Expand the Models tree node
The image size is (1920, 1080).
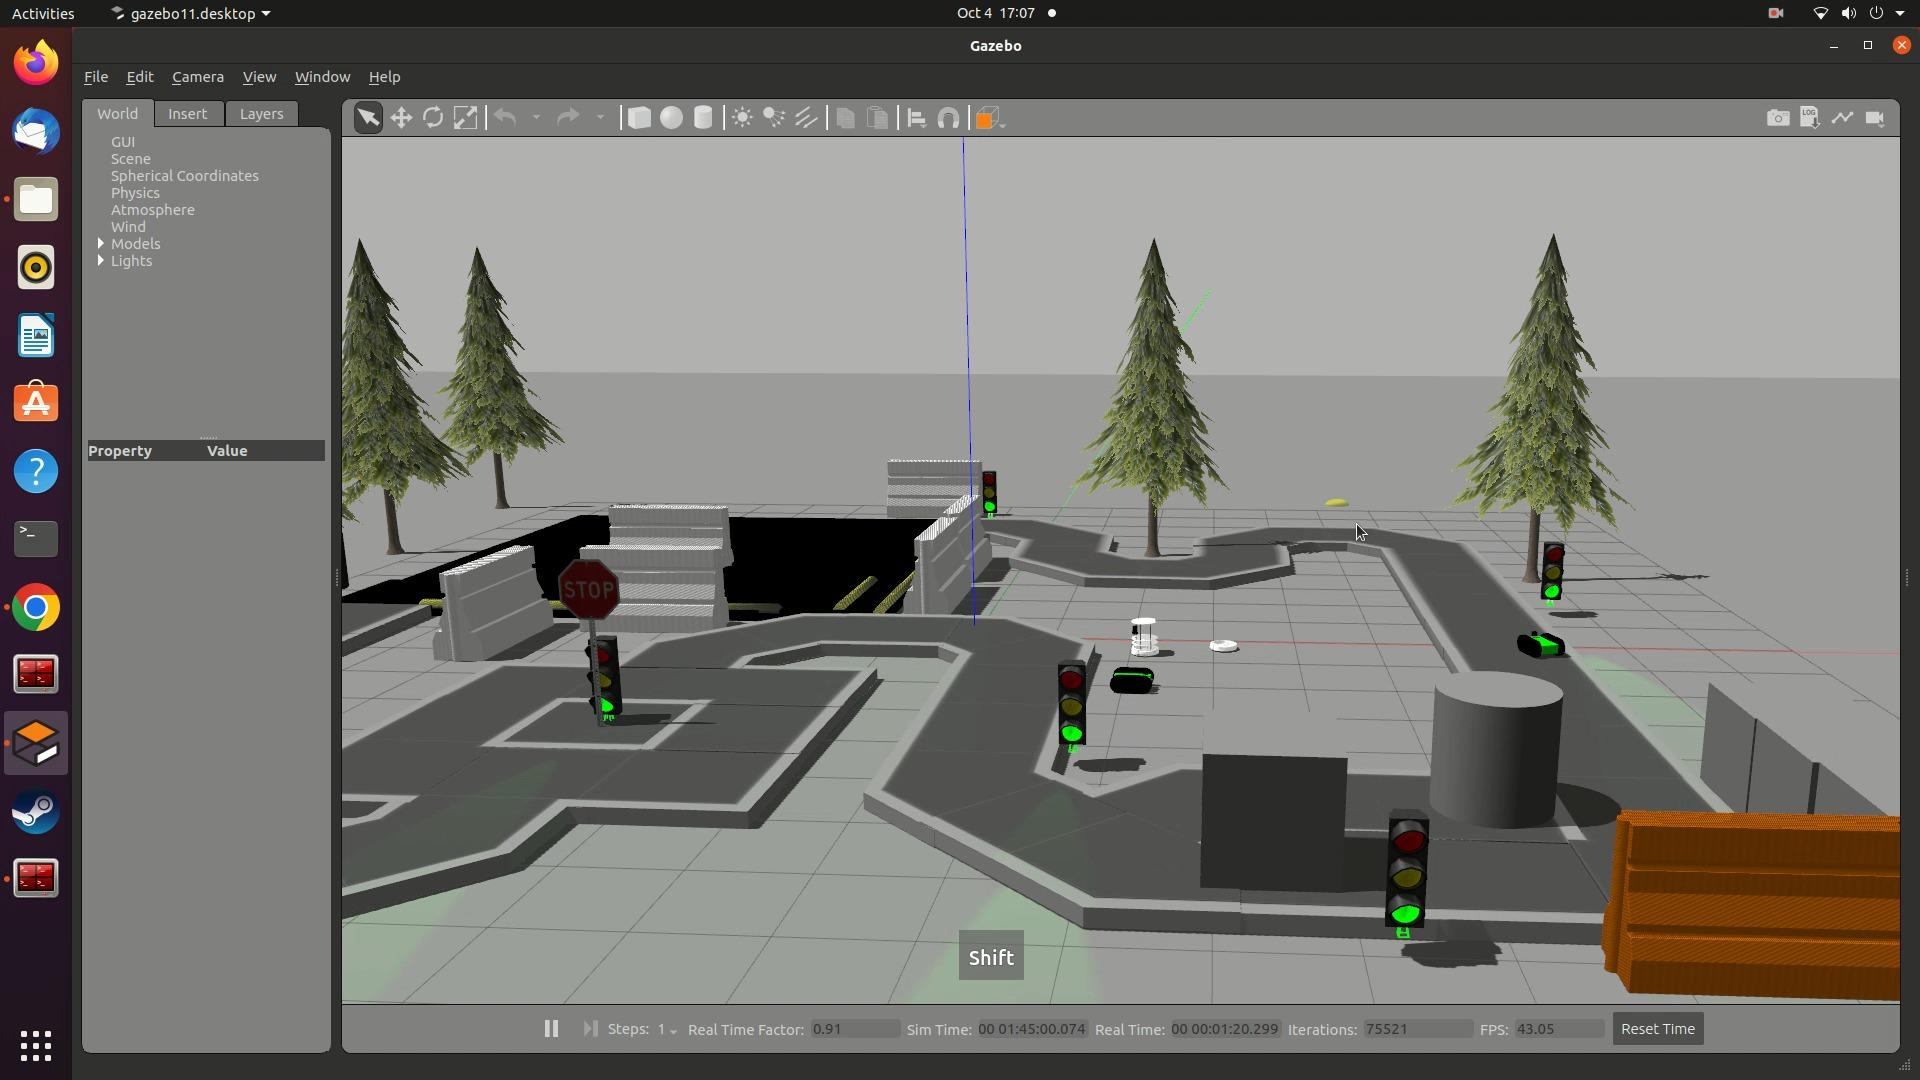click(x=101, y=243)
